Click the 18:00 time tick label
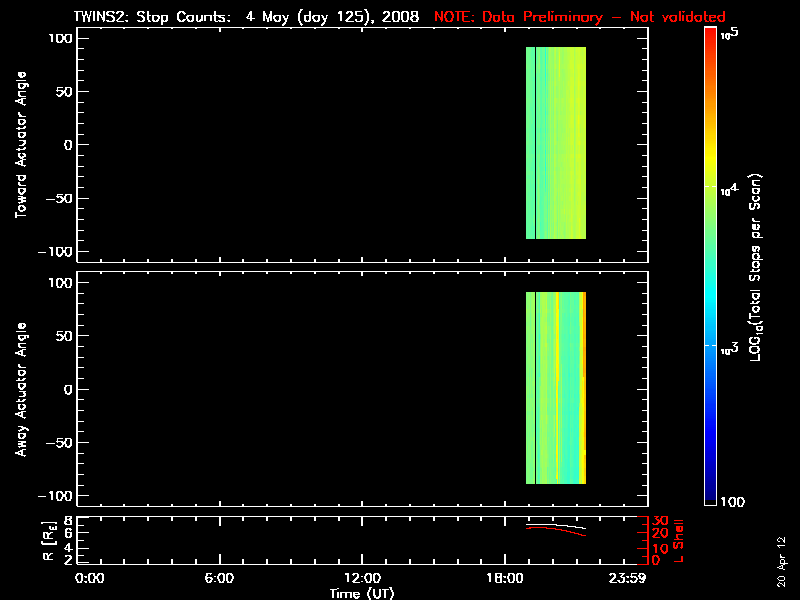Image resolution: width=800 pixels, height=600 pixels. [x=505, y=578]
